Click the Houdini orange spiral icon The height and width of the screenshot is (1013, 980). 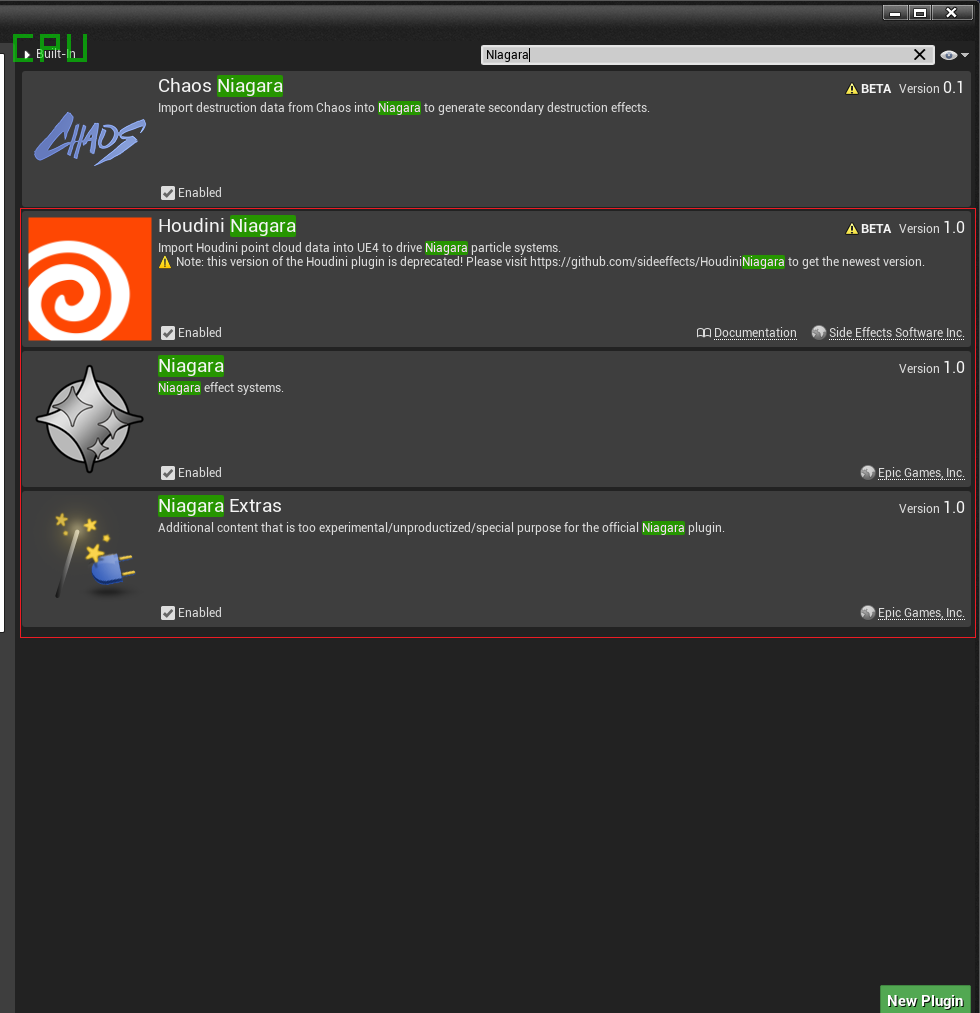tap(90, 279)
